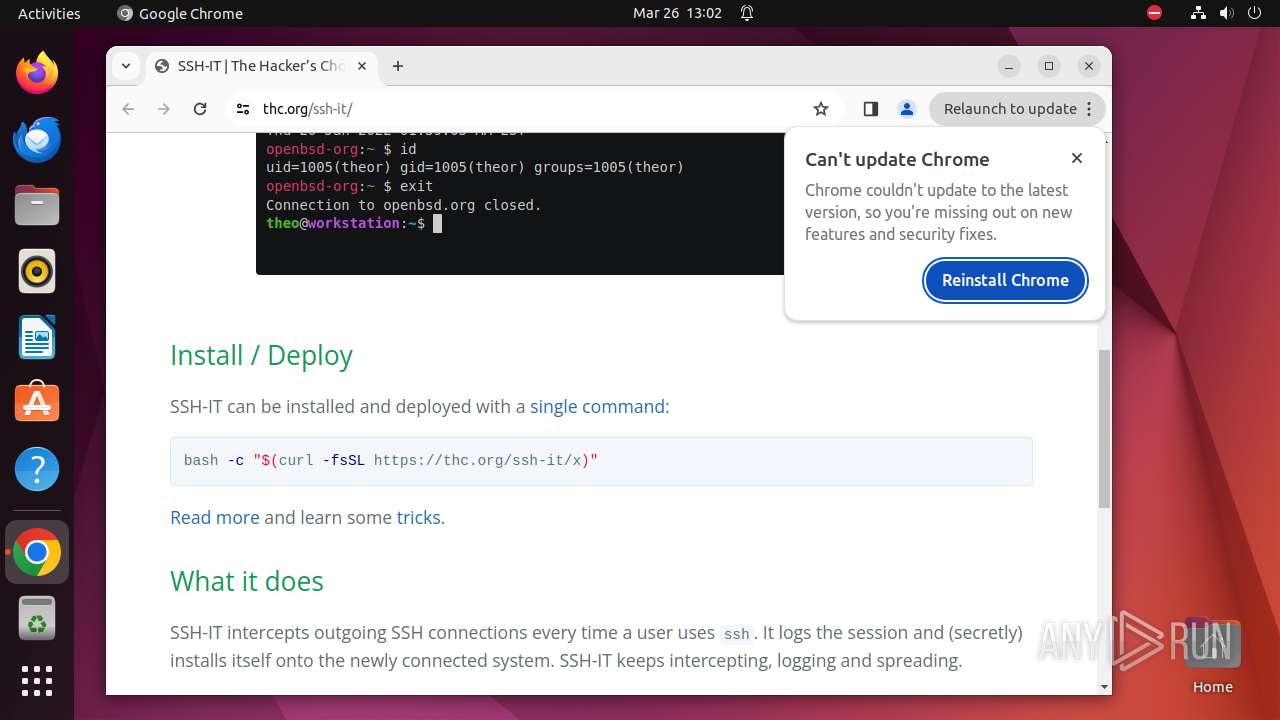Show the applications grid

[37, 681]
